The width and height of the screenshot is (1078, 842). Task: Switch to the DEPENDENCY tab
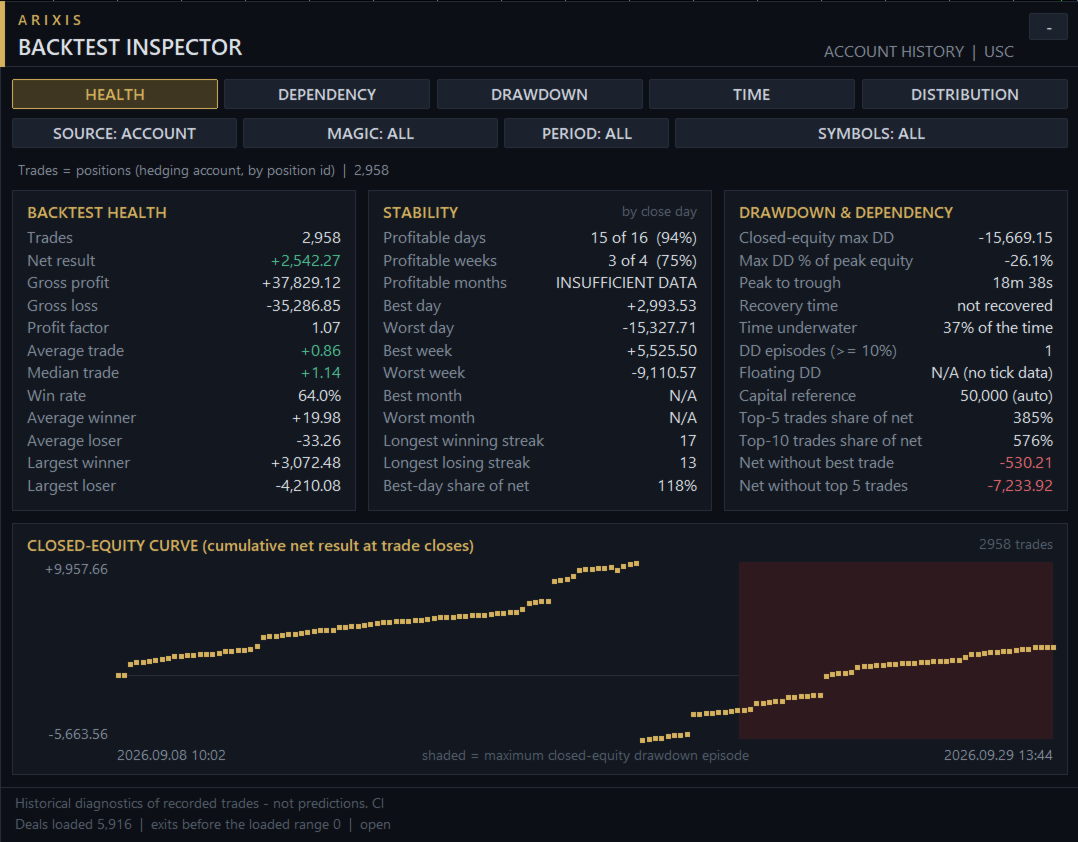327,94
